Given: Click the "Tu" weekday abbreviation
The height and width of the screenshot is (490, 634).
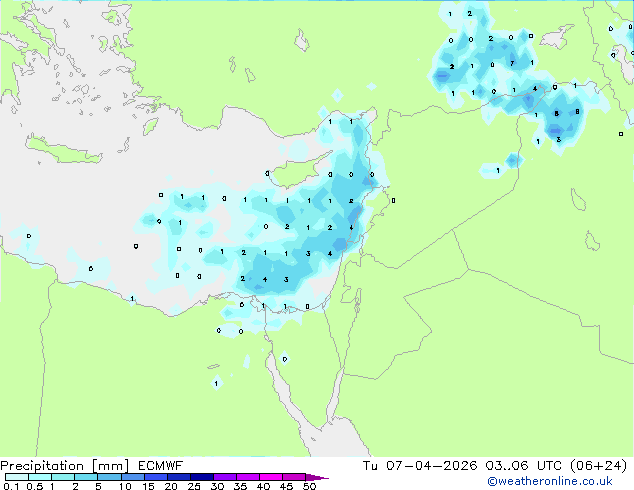Looking at the screenshot, I should (x=370, y=466).
